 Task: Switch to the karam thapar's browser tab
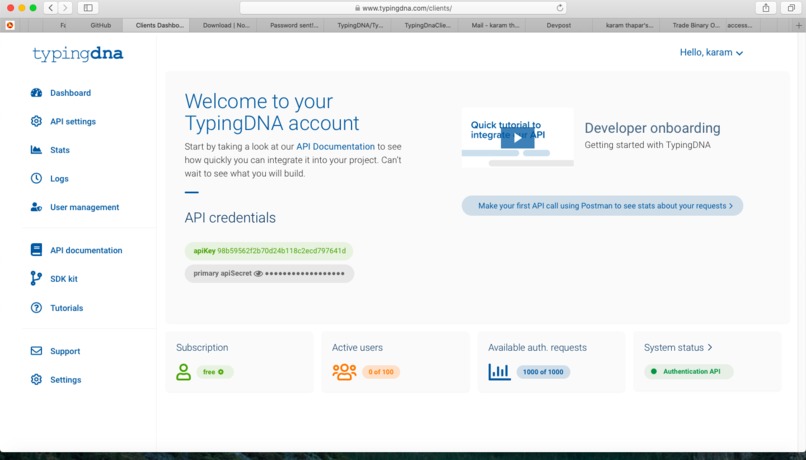coord(630,25)
